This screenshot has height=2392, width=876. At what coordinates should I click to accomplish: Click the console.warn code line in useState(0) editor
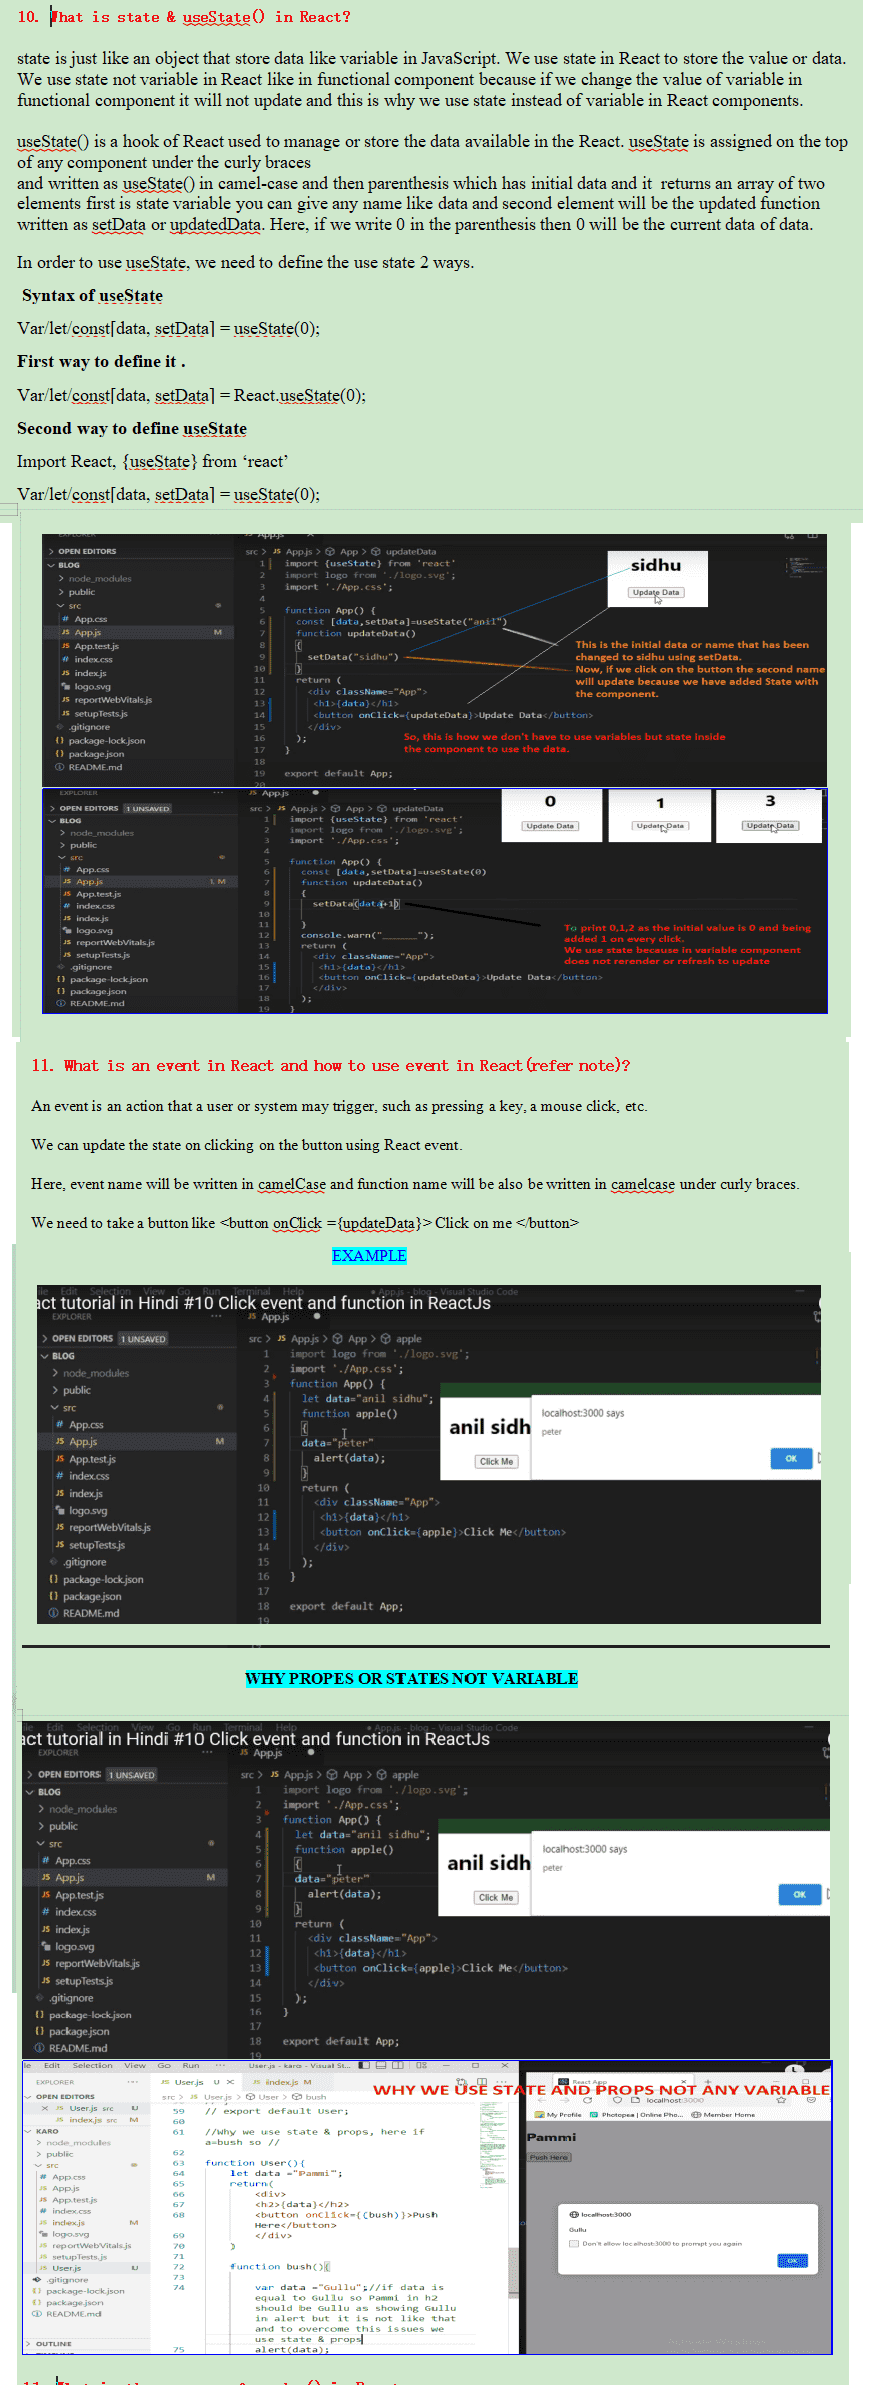tap(368, 935)
